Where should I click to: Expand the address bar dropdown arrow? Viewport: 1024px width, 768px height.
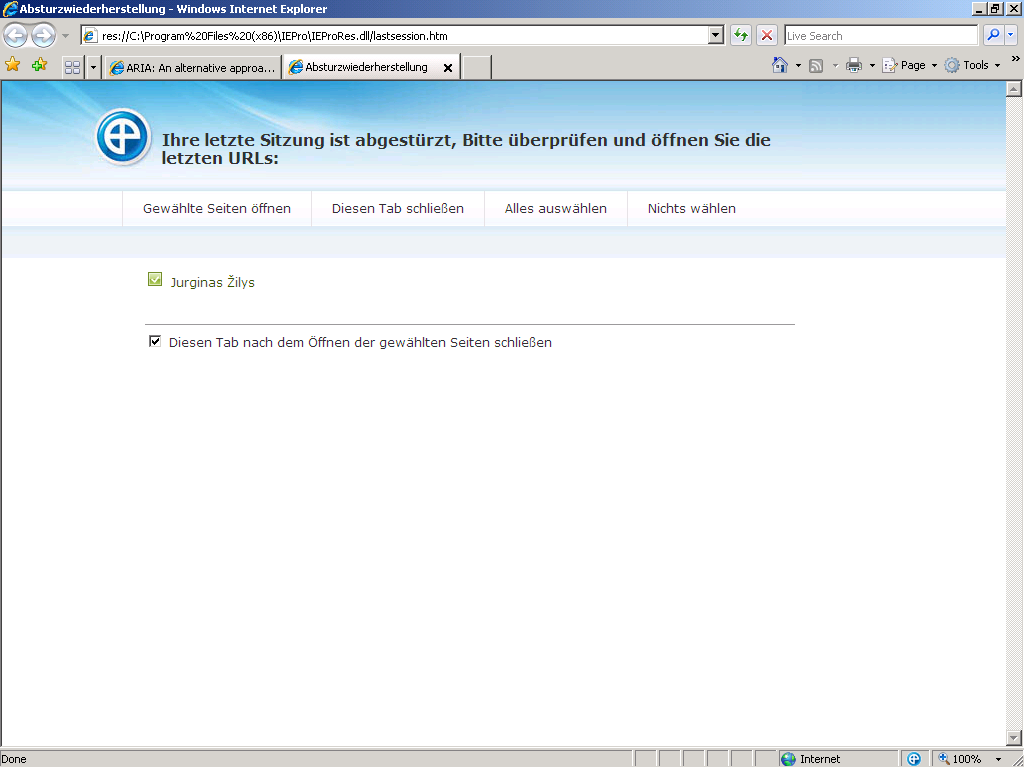716,36
